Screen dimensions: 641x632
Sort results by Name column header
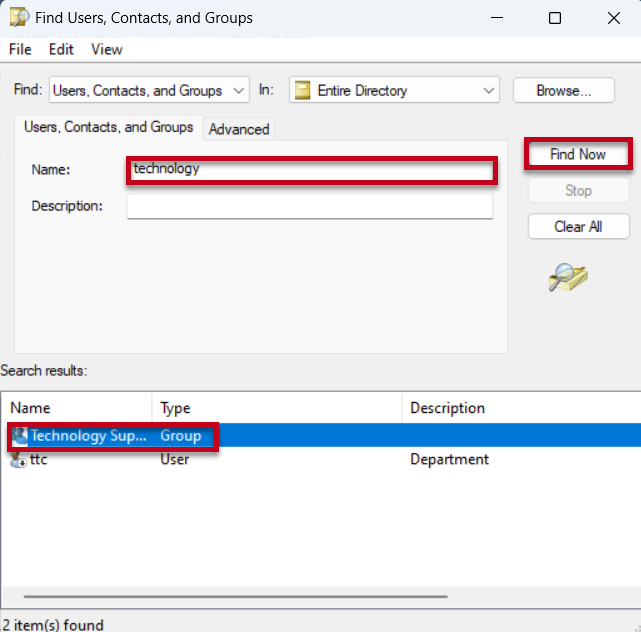(78, 408)
